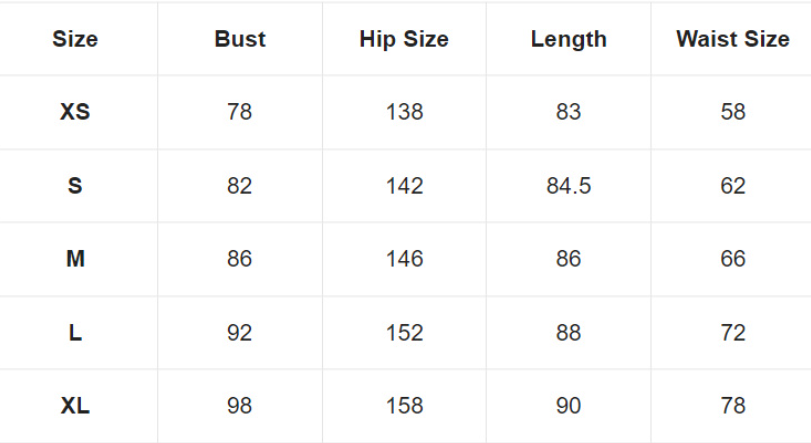This screenshot has height=443, width=811.
Task: Click the Bust column header
Action: [x=240, y=40]
